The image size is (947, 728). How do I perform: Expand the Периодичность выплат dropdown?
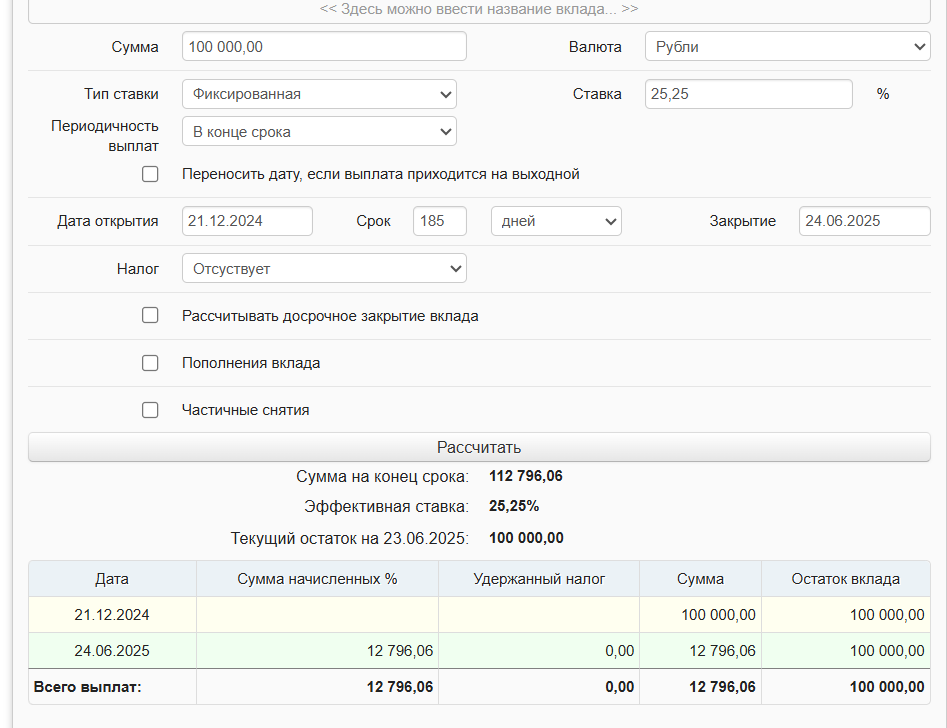pyautogui.click(x=319, y=132)
